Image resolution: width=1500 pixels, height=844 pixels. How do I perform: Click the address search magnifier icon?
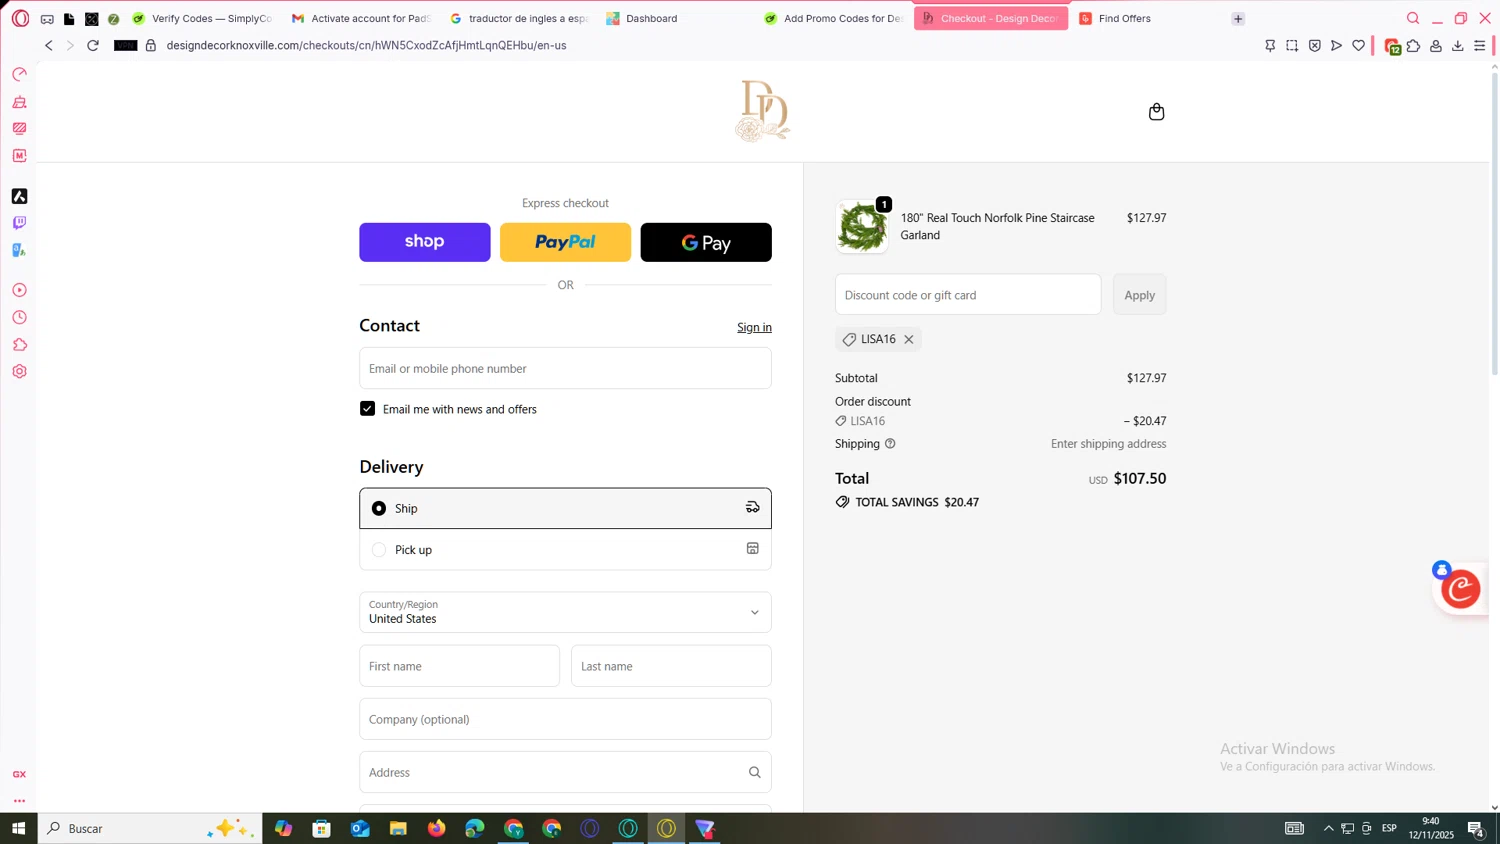(x=755, y=772)
